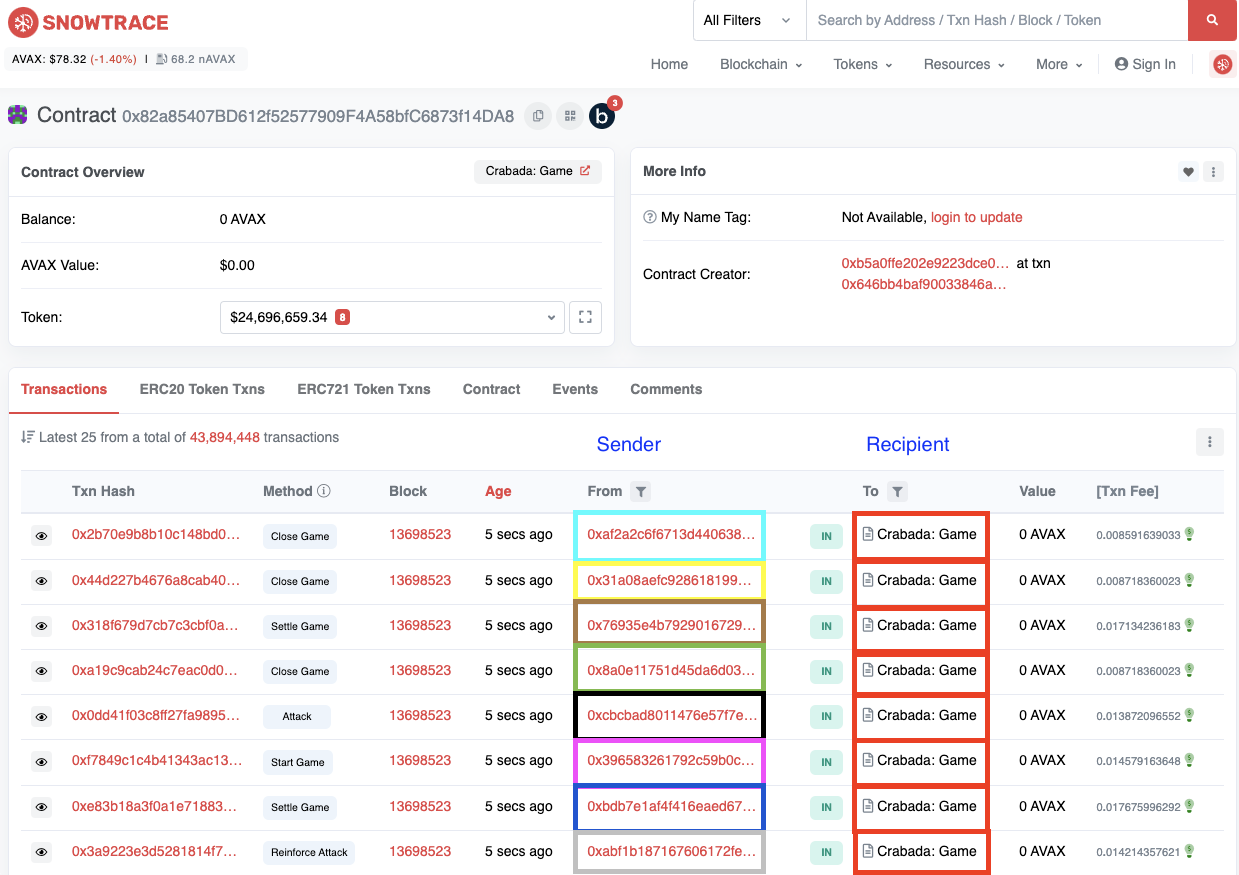Open the Contract tab

(491, 389)
